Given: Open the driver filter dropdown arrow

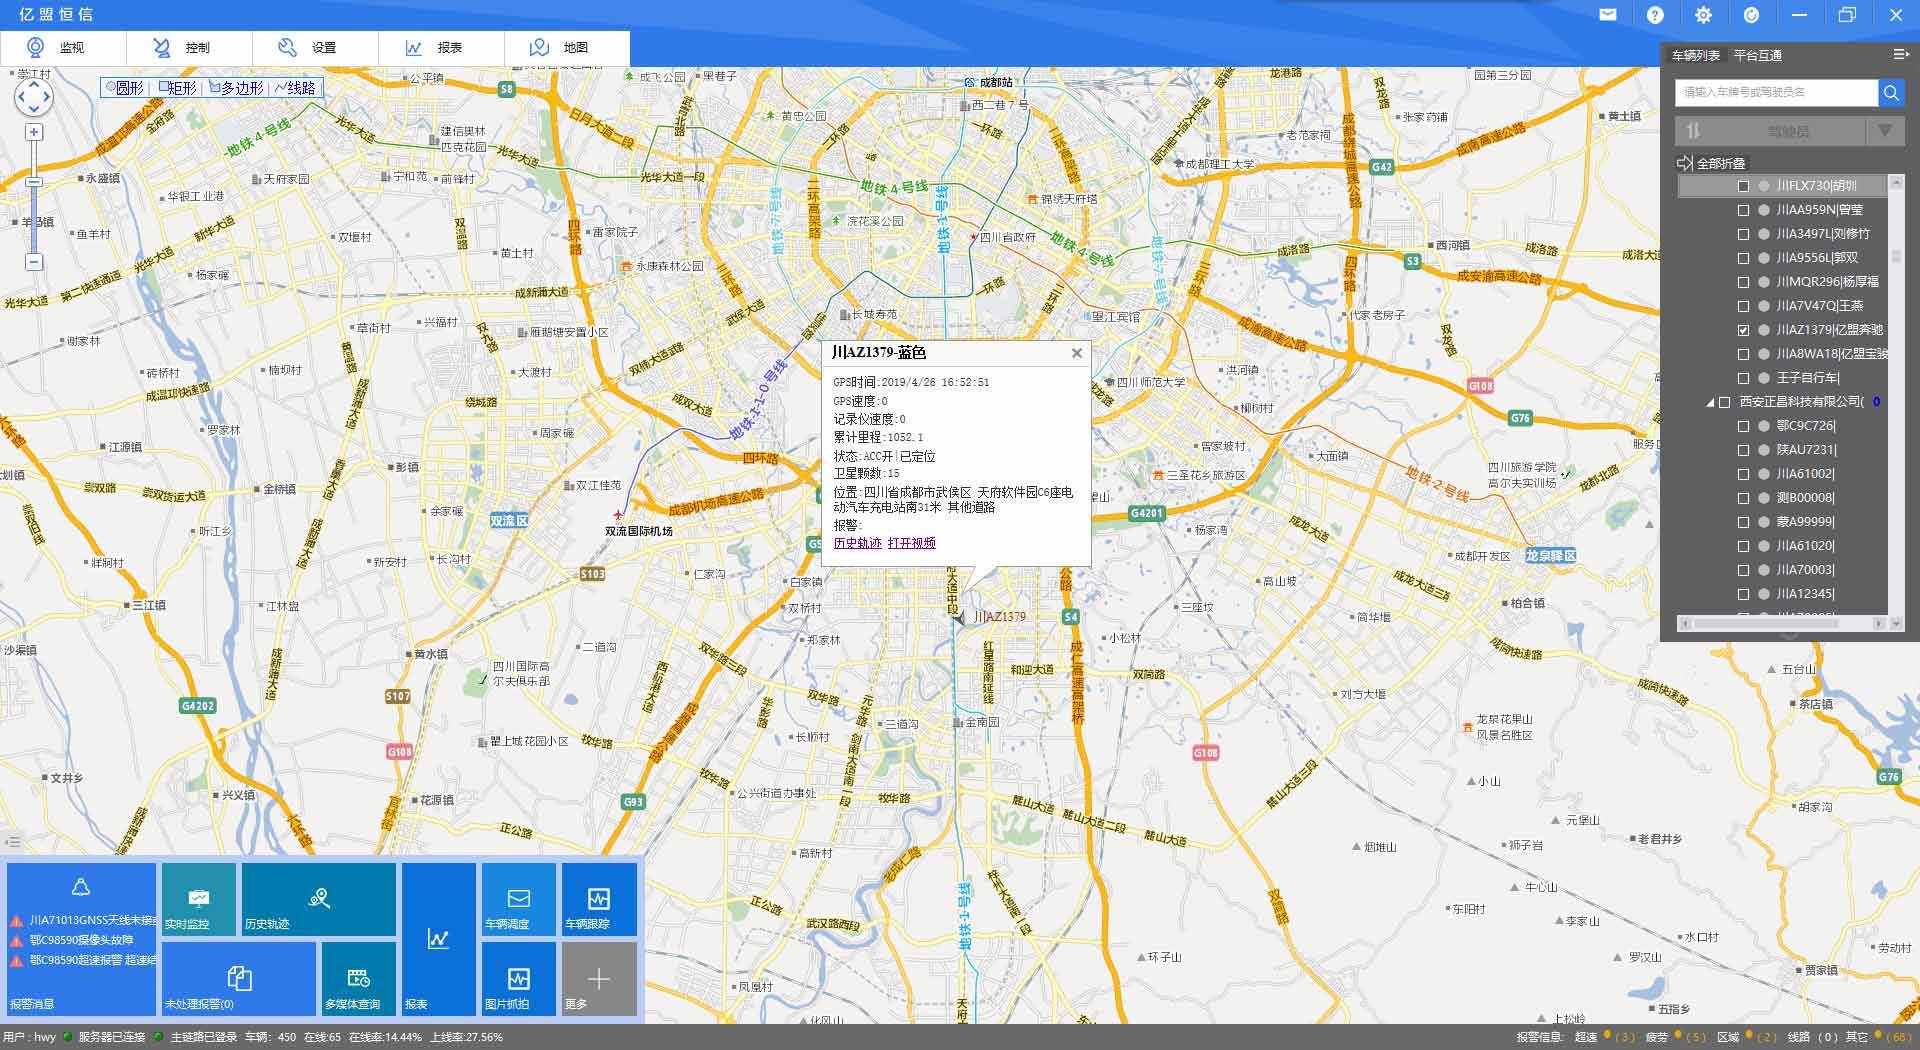Looking at the screenshot, I should (x=1885, y=131).
